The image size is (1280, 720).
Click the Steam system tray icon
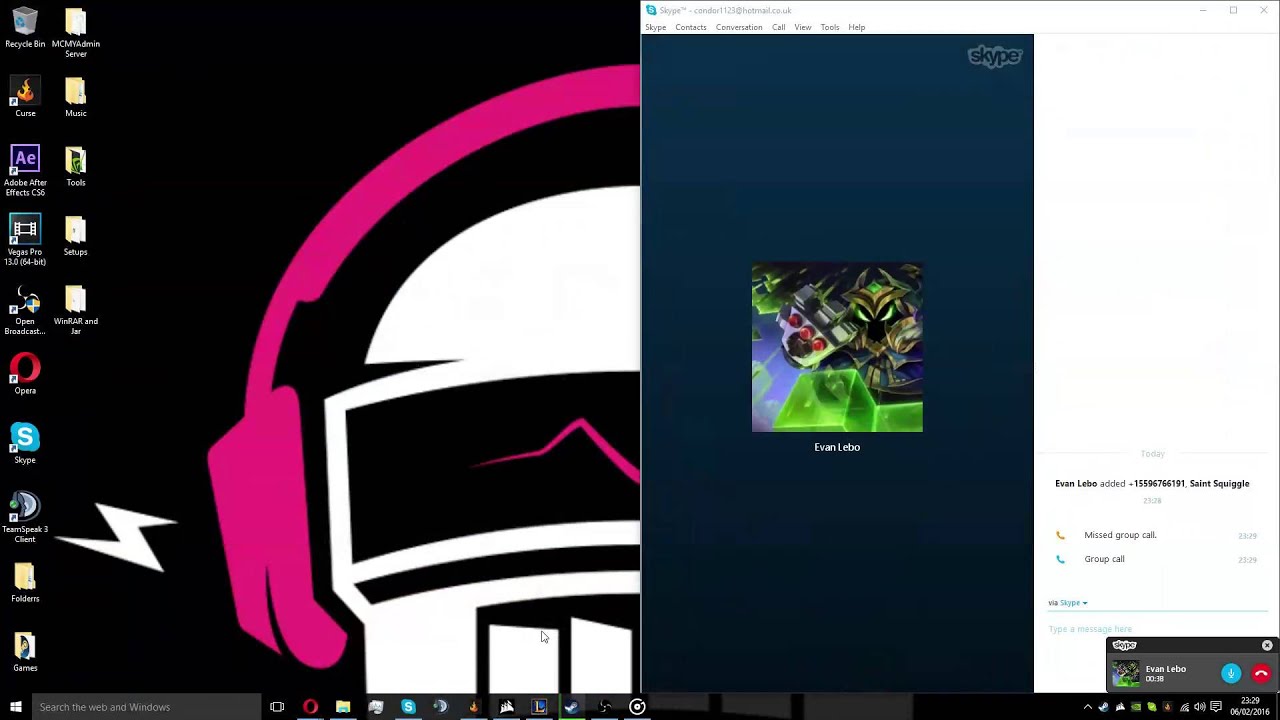(x=1104, y=707)
